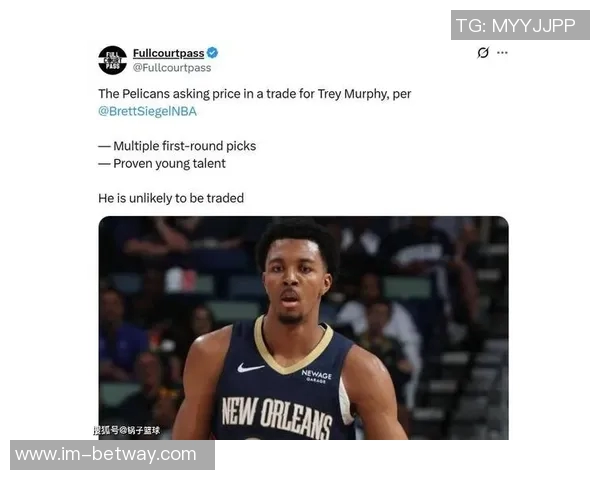Click the NEW ORLEANS jersey lettering

(277, 417)
